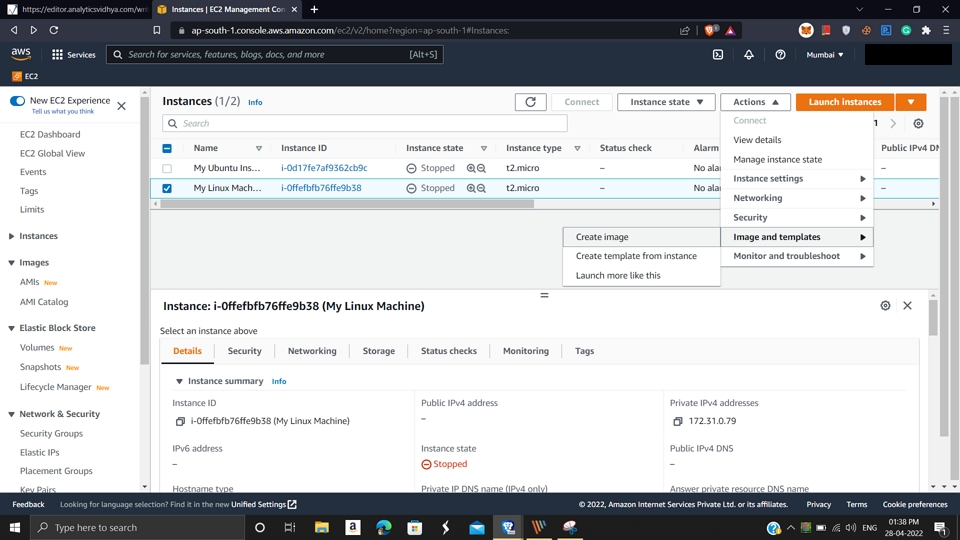Collapse the Images sidebar section
Image resolution: width=960 pixels, height=540 pixels.
click(x=11, y=263)
